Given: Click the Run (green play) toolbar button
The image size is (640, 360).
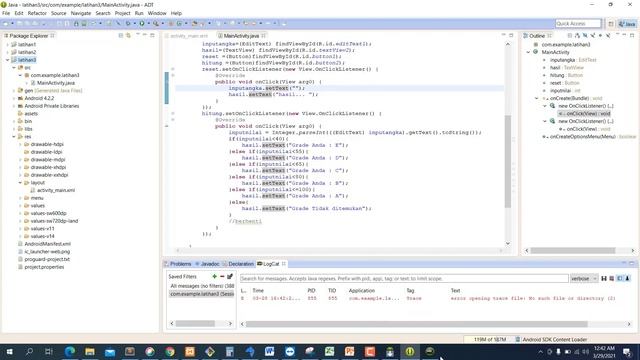Looking at the screenshot, I should (142, 24).
